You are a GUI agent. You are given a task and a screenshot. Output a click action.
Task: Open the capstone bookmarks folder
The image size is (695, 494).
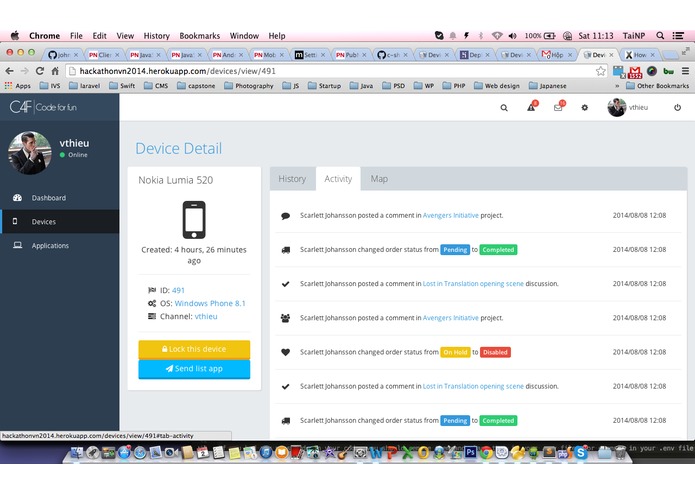(x=196, y=86)
